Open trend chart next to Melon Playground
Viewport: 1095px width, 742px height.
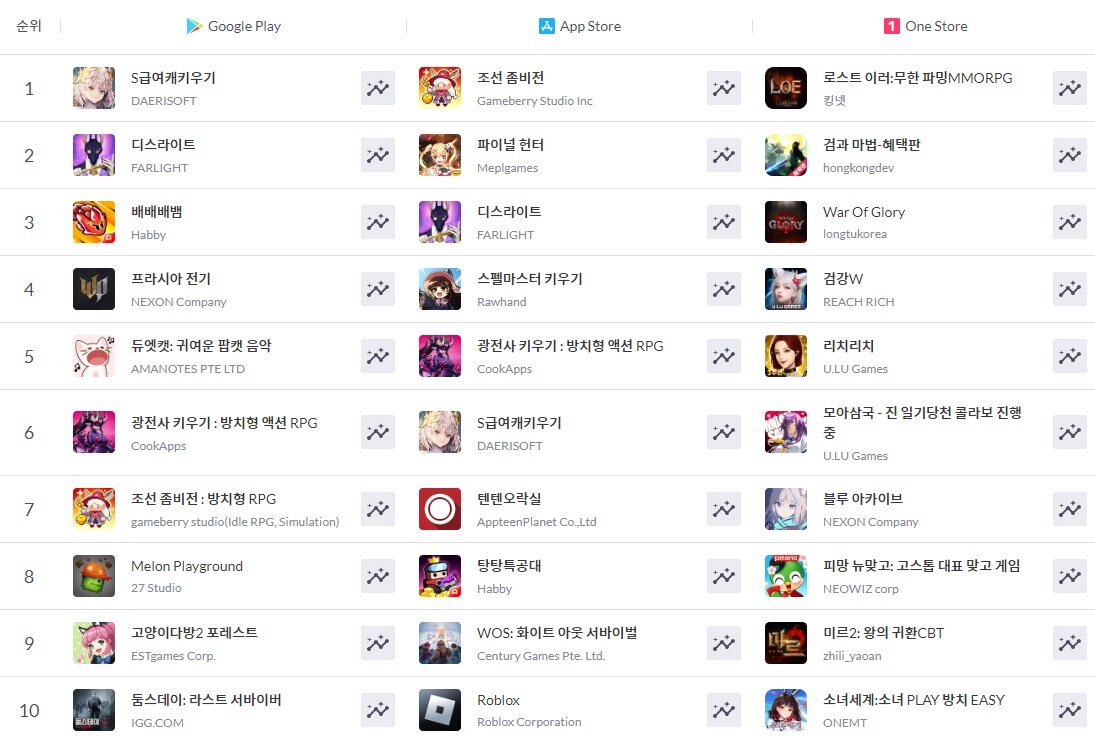(x=378, y=576)
